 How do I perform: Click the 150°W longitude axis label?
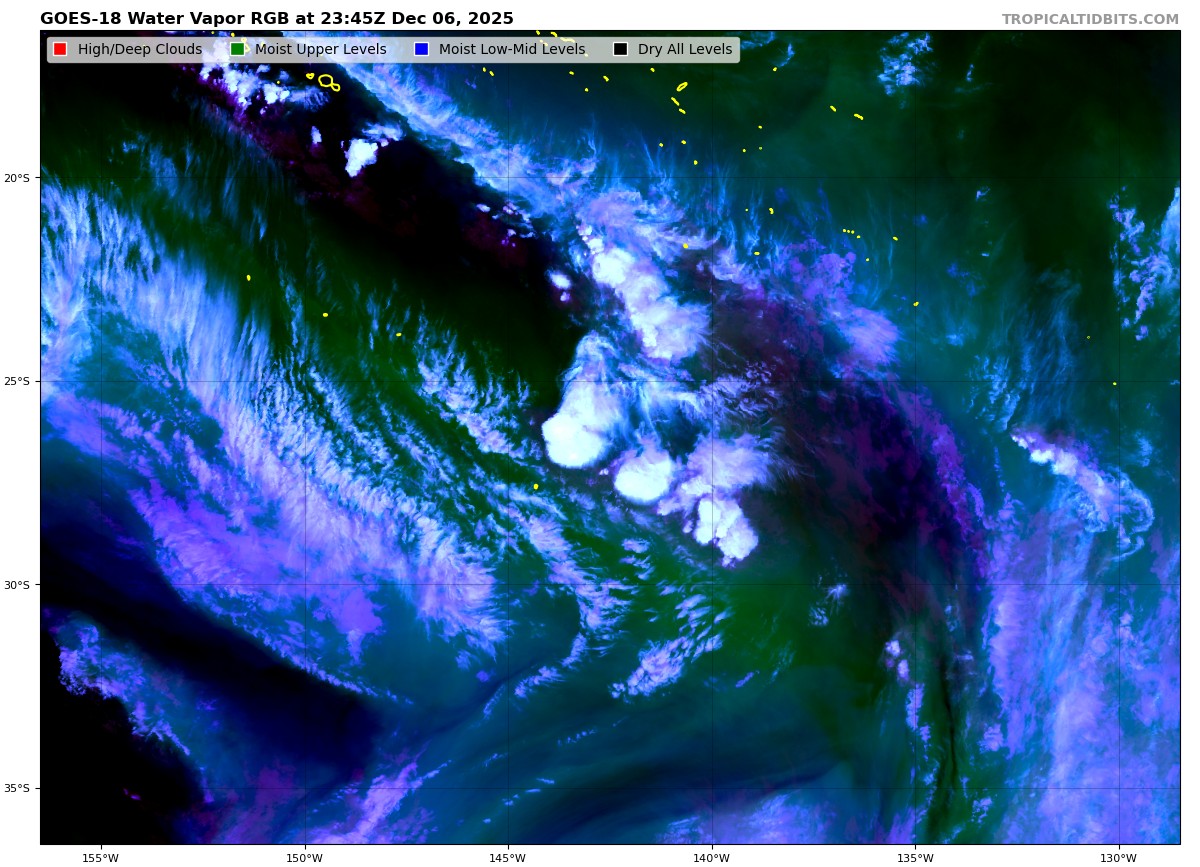pos(304,858)
